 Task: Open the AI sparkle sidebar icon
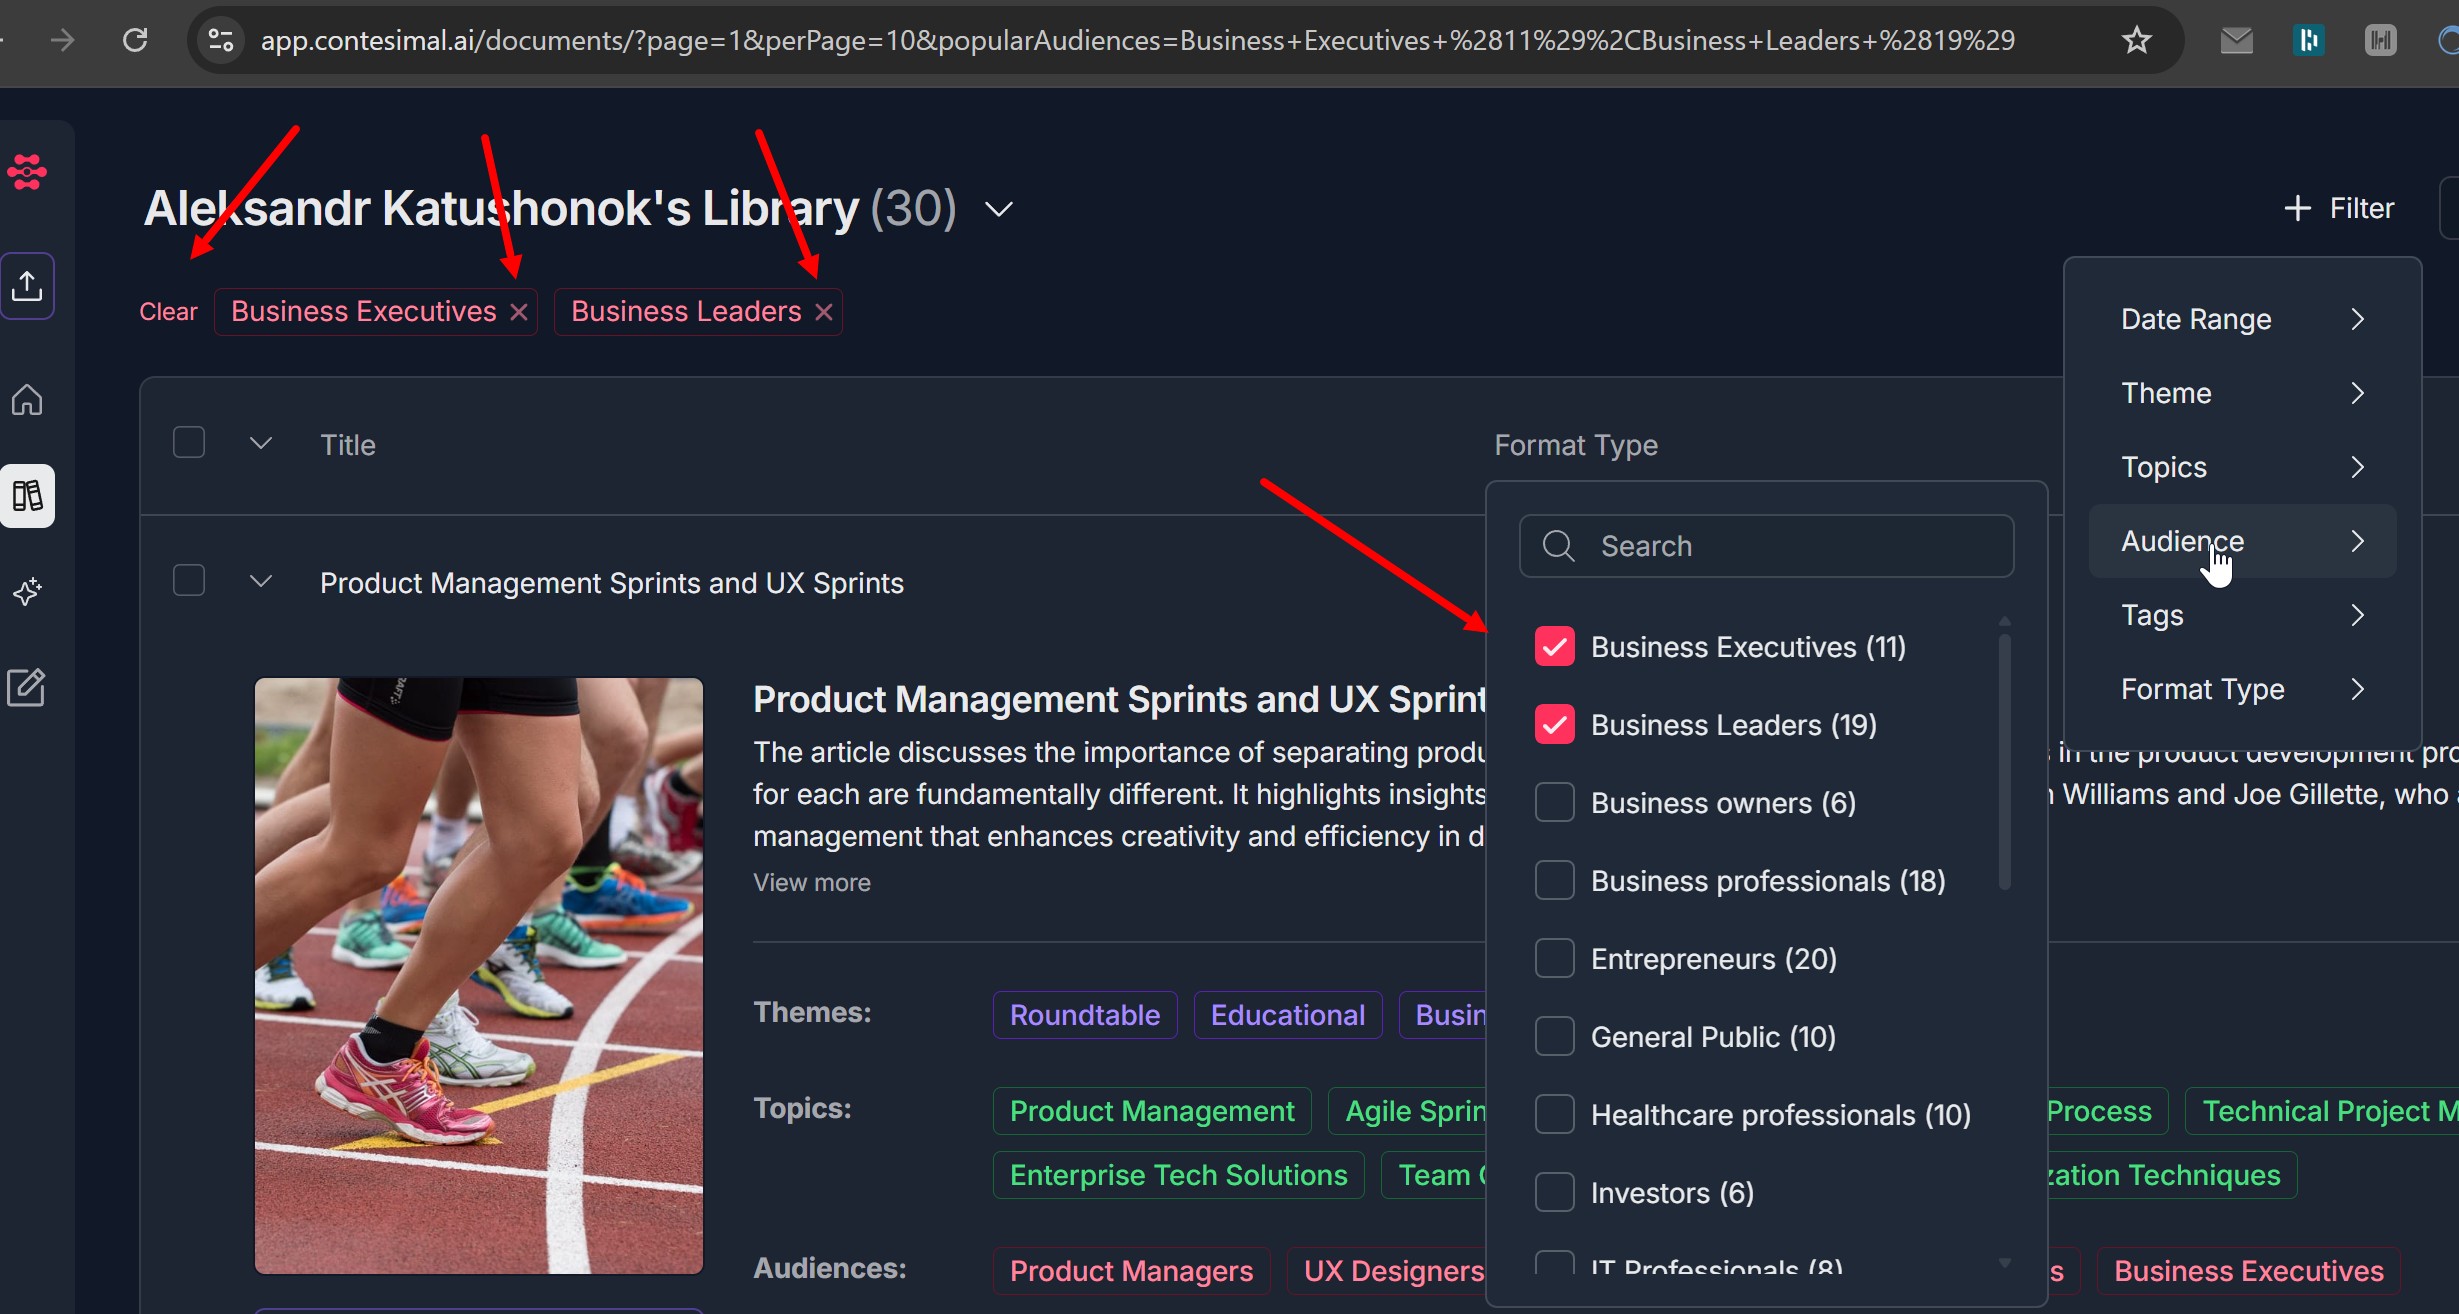(27, 592)
